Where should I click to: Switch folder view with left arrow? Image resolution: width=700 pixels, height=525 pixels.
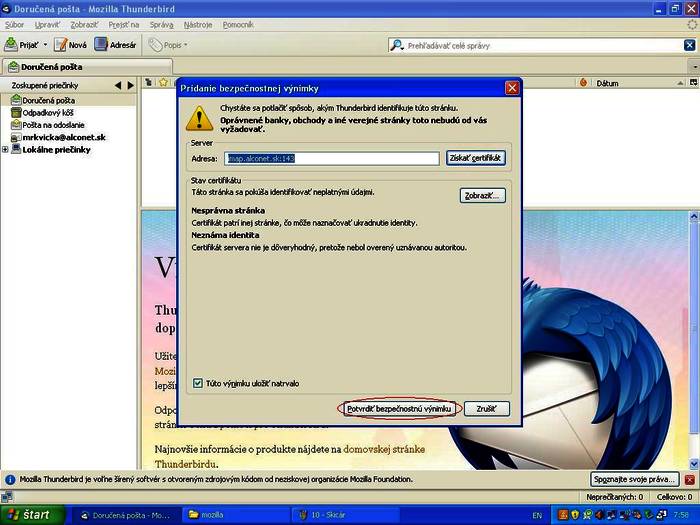coord(118,85)
